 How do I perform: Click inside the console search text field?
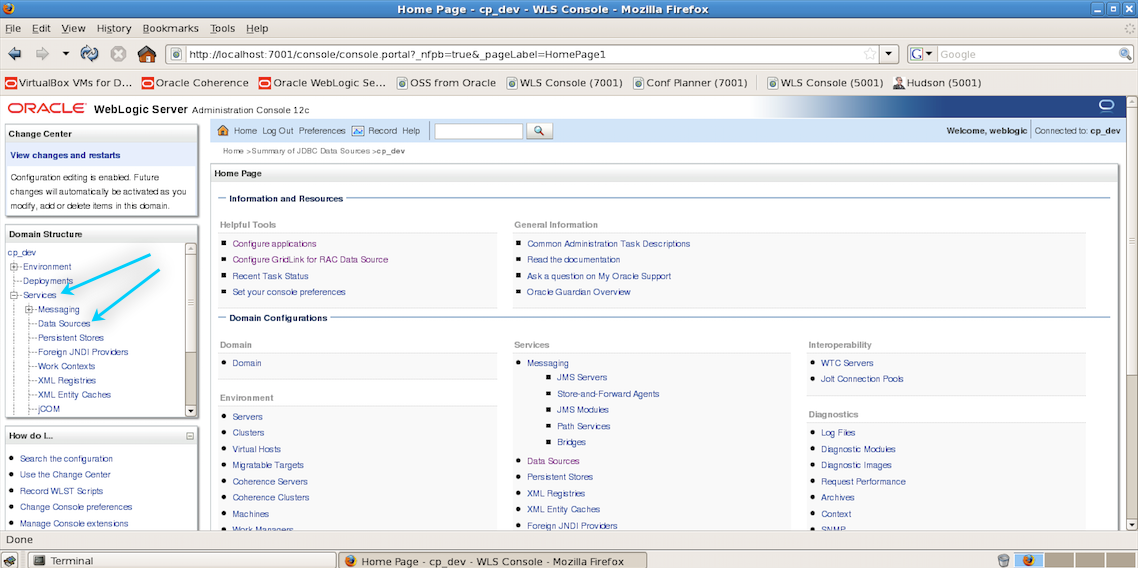(x=478, y=131)
